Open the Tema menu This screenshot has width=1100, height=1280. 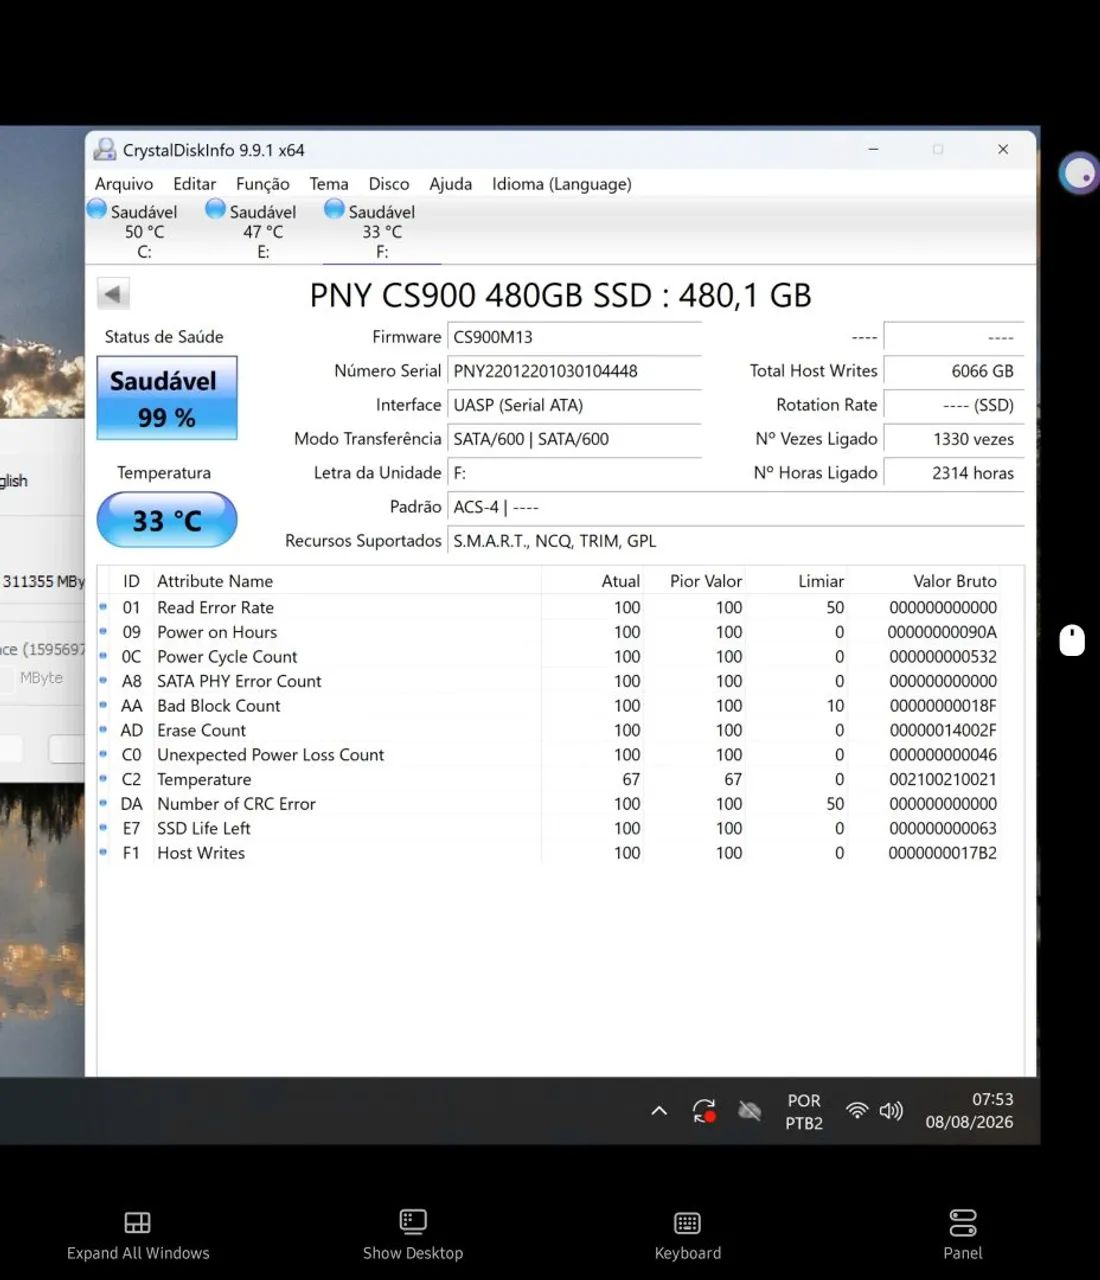(329, 184)
